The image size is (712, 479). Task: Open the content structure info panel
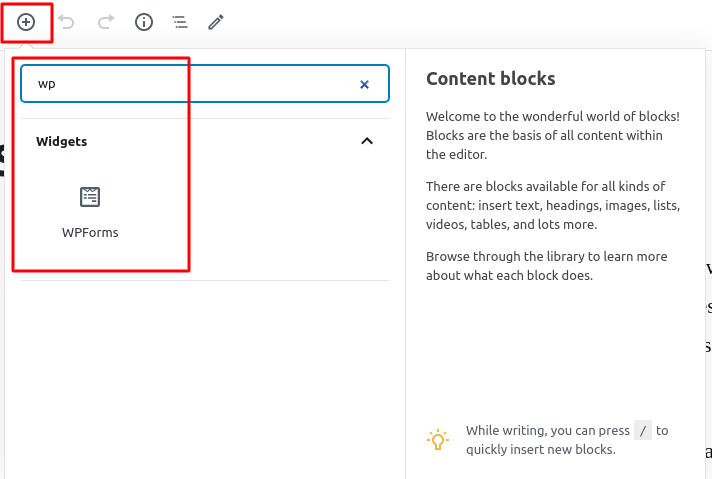point(144,22)
